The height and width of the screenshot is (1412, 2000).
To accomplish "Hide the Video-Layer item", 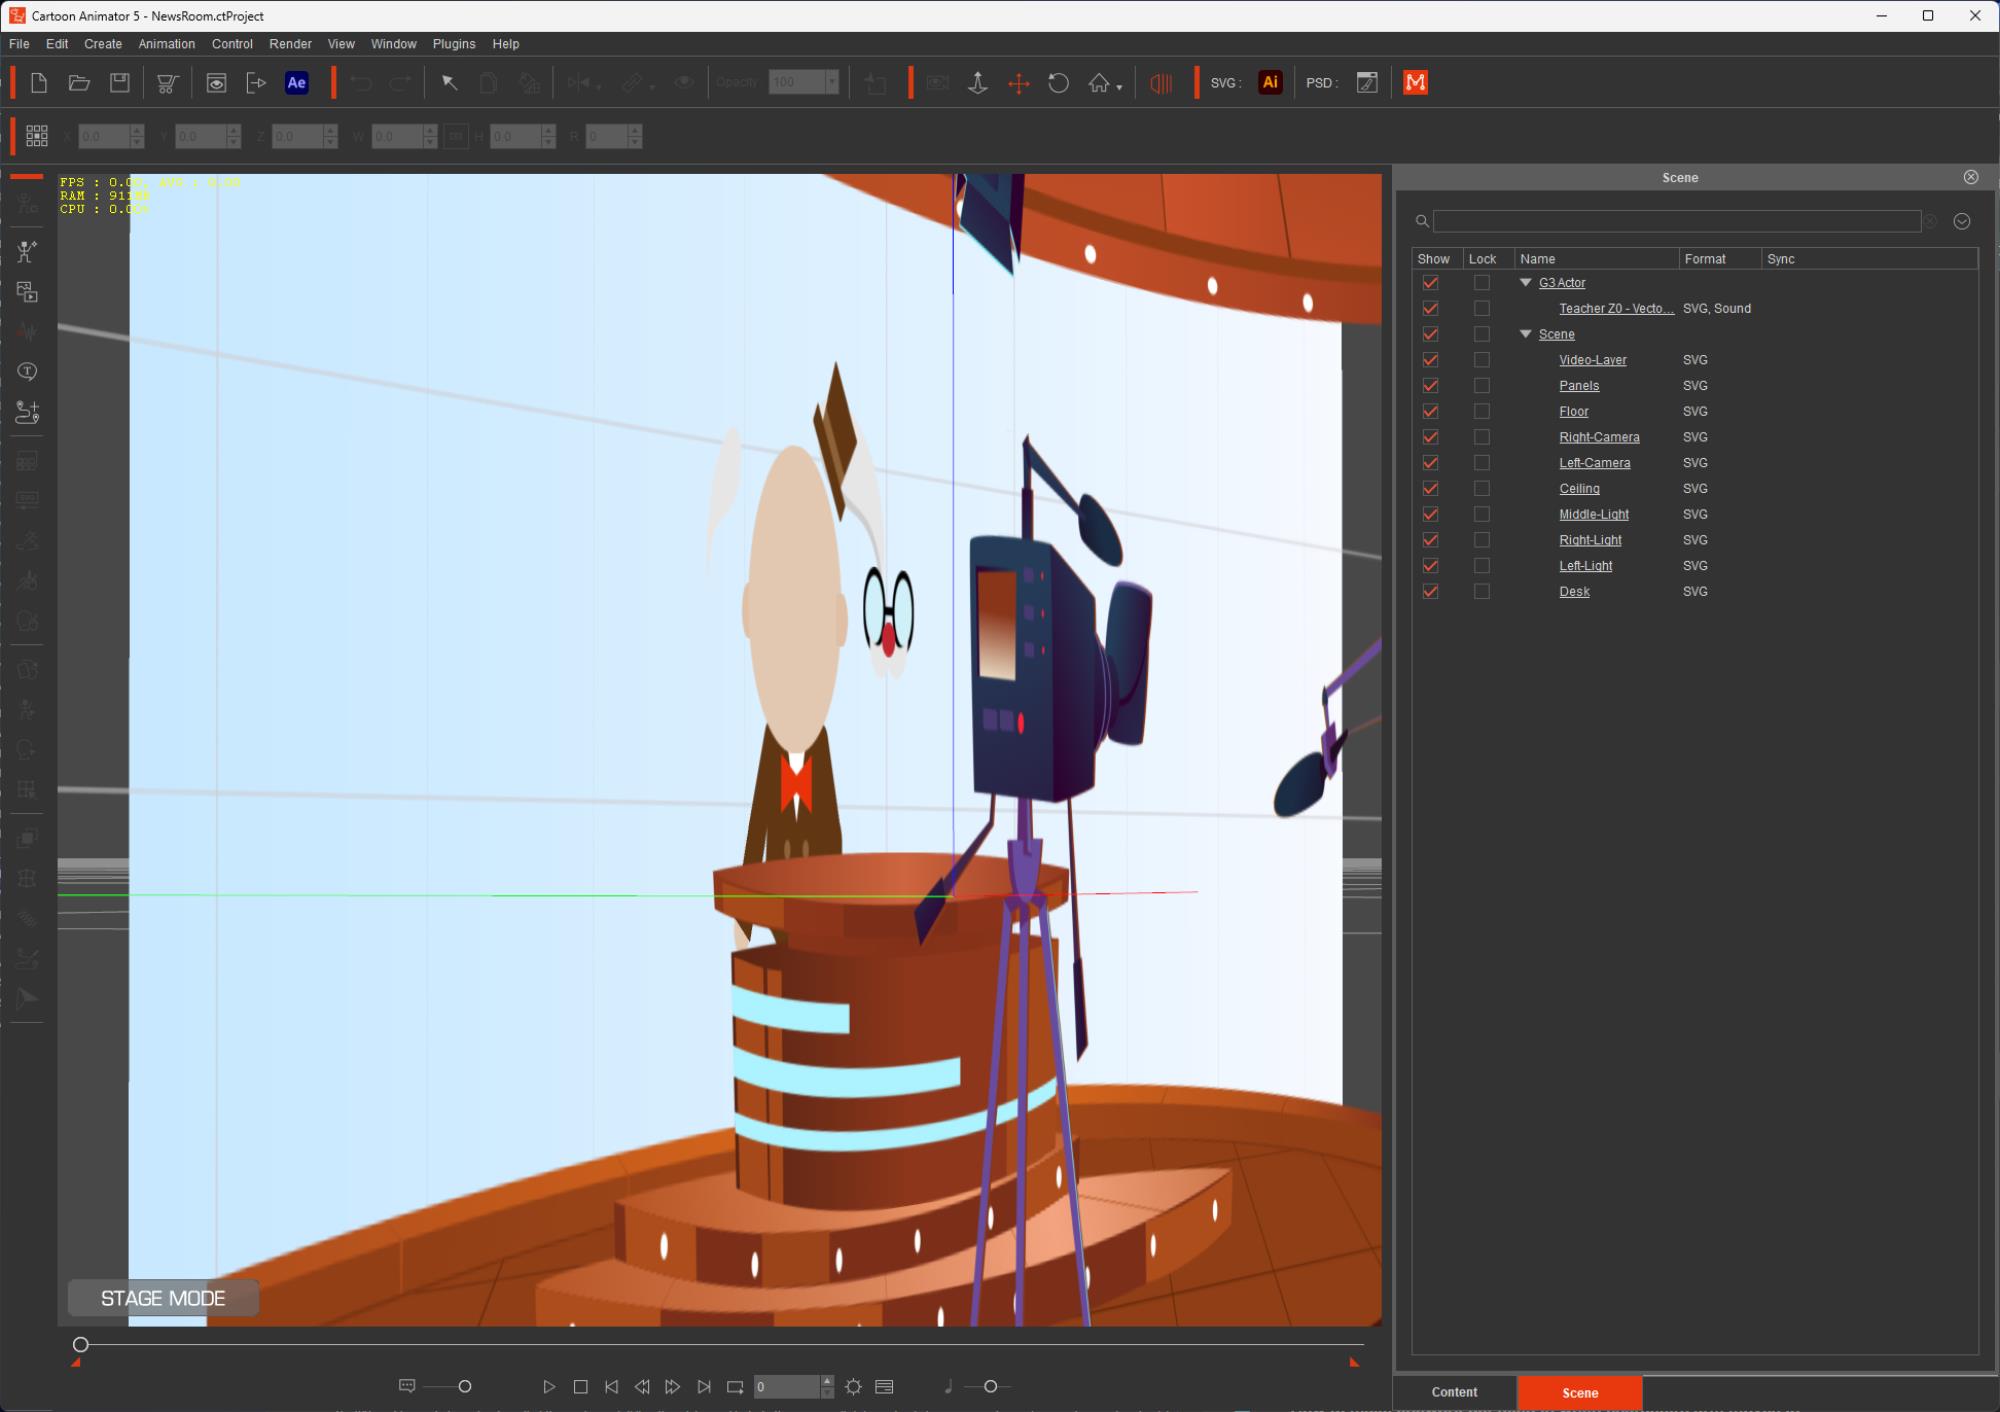I will point(1431,360).
